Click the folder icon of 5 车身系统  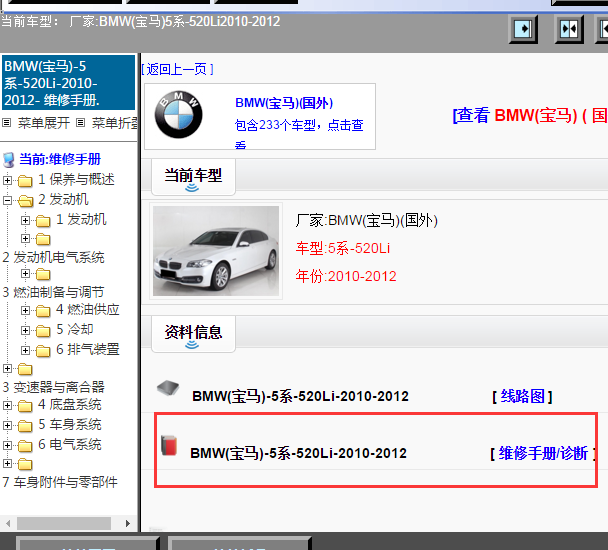pyautogui.click(x=25, y=426)
